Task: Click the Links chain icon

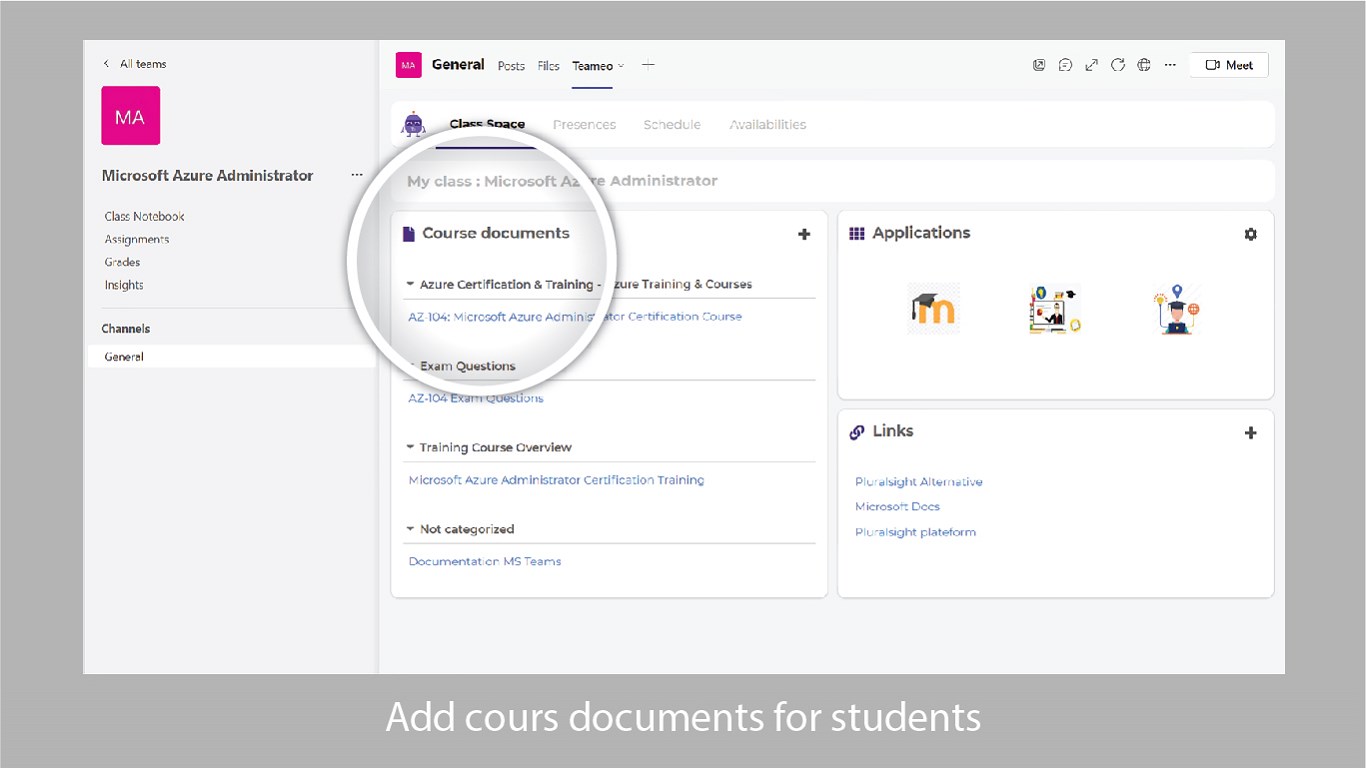Action: click(x=857, y=432)
